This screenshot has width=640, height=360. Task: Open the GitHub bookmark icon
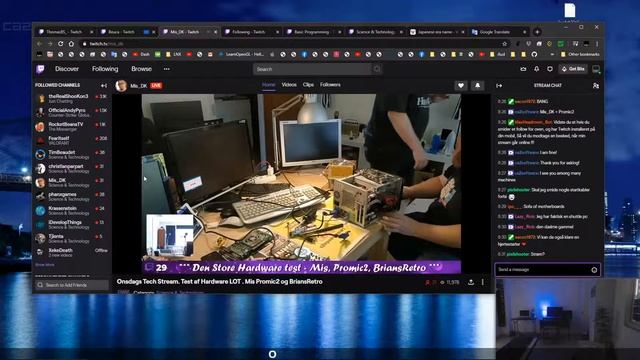tap(534, 54)
